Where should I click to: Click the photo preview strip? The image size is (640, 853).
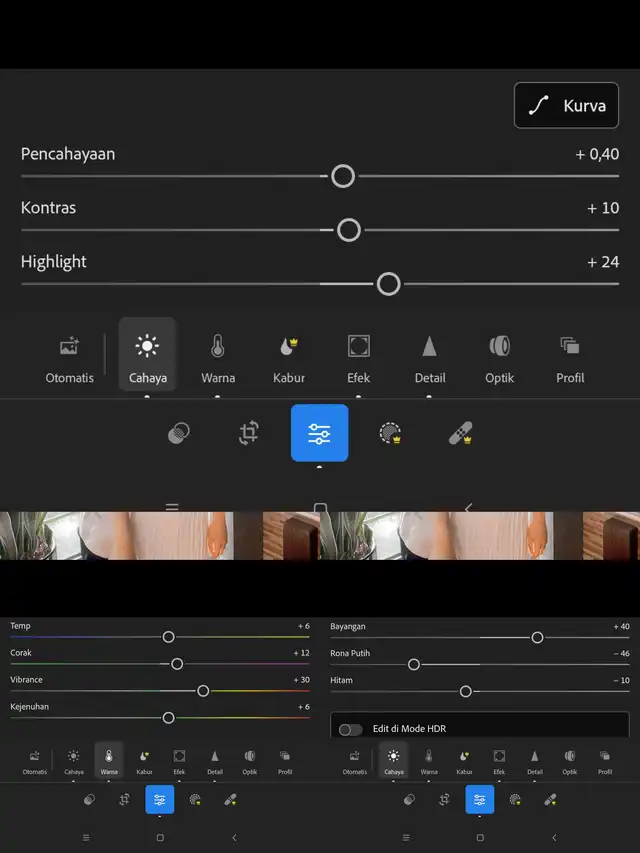tap(320, 535)
